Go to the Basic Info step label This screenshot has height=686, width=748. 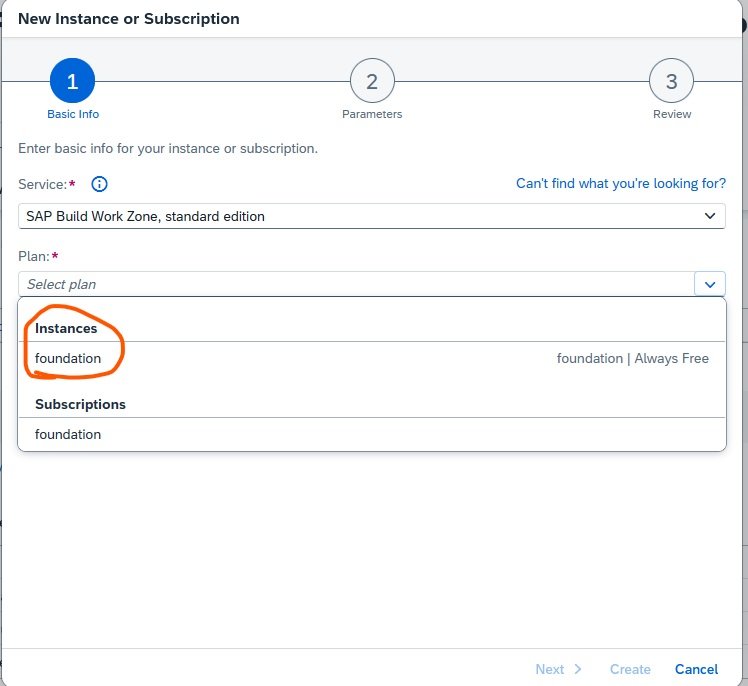[73, 114]
